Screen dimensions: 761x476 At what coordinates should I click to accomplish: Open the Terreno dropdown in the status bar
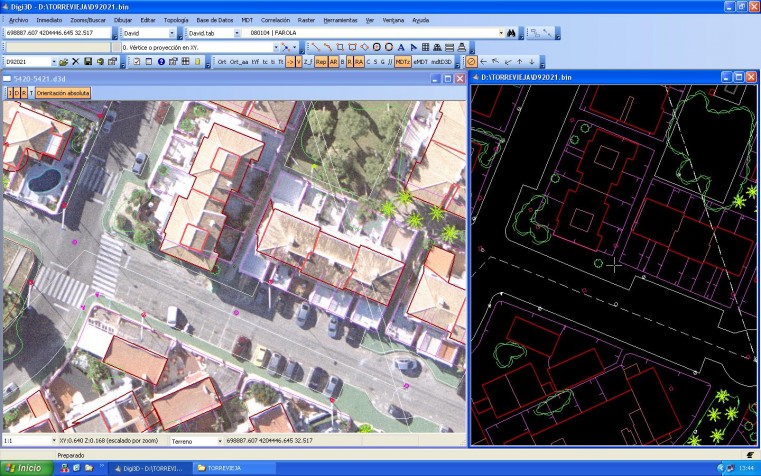(218, 440)
